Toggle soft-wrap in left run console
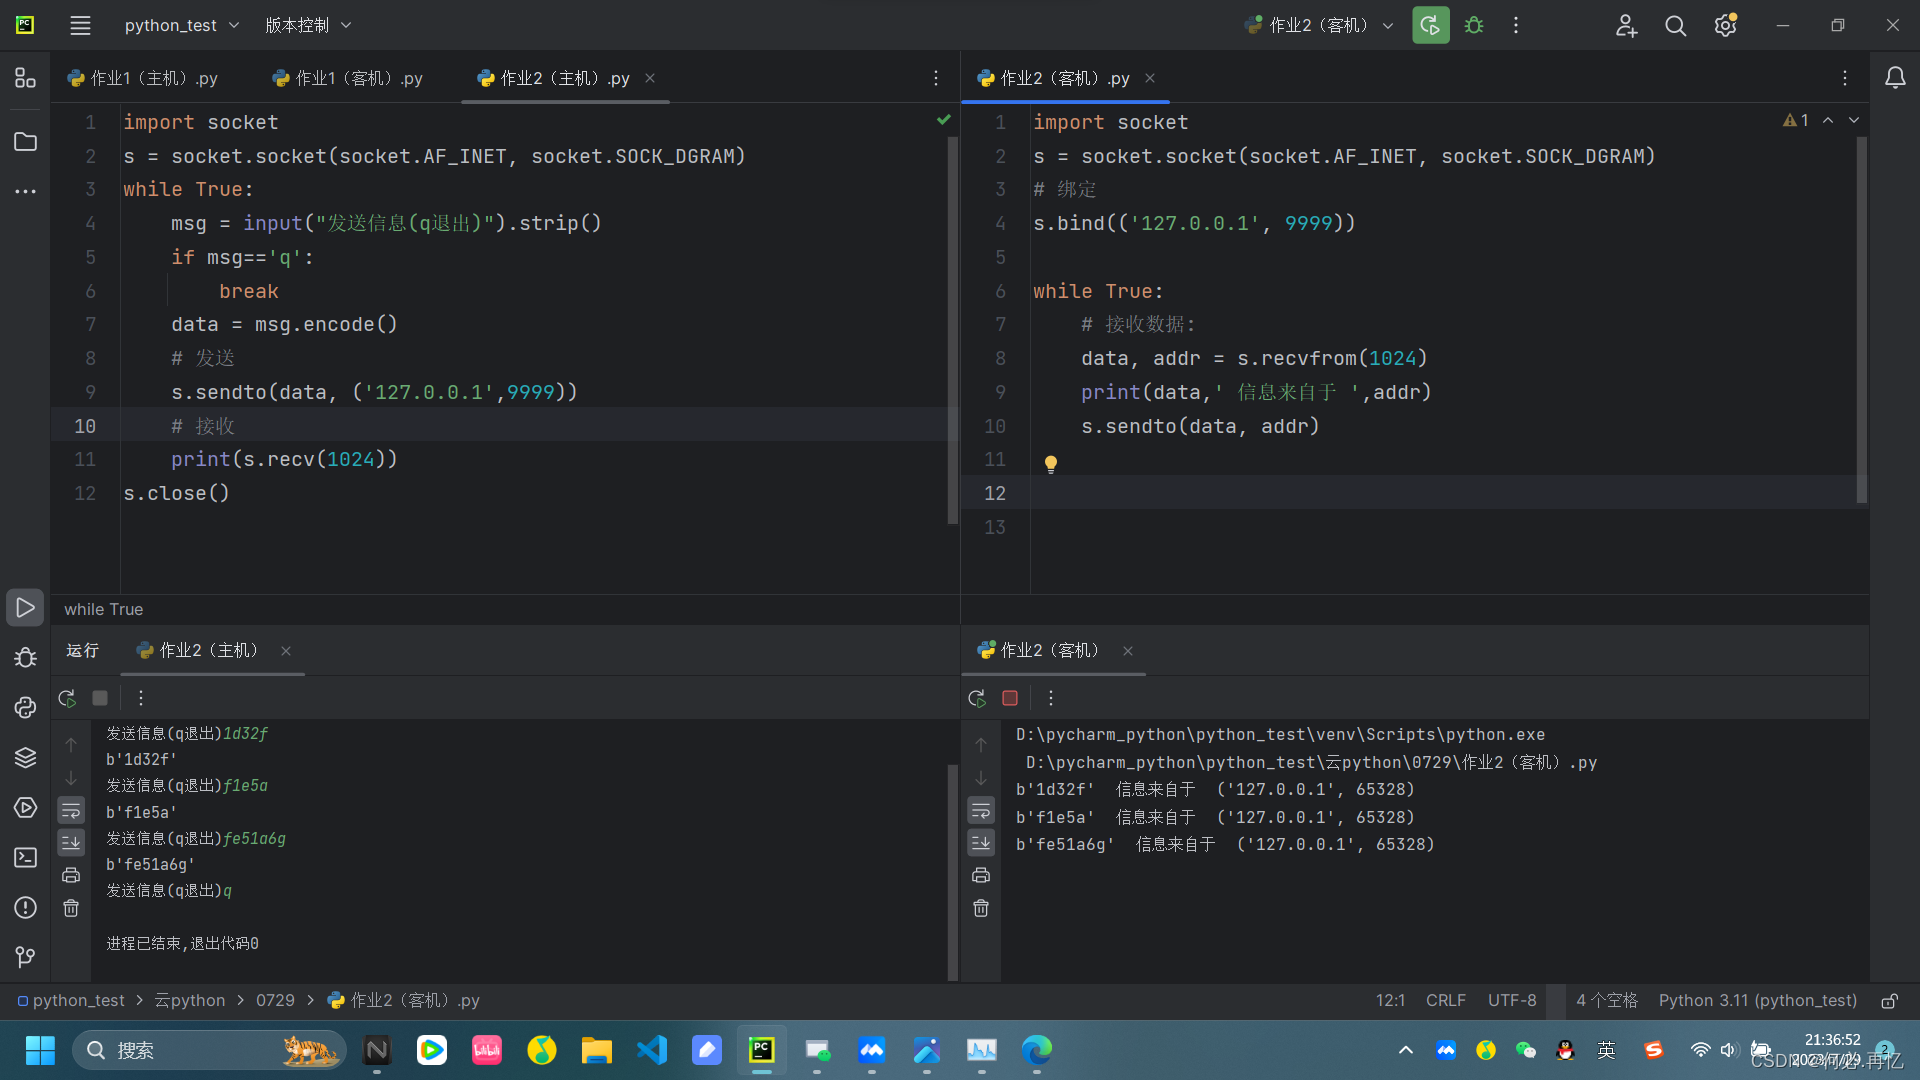Screen dimensions: 1920x1080 [x=71, y=810]
